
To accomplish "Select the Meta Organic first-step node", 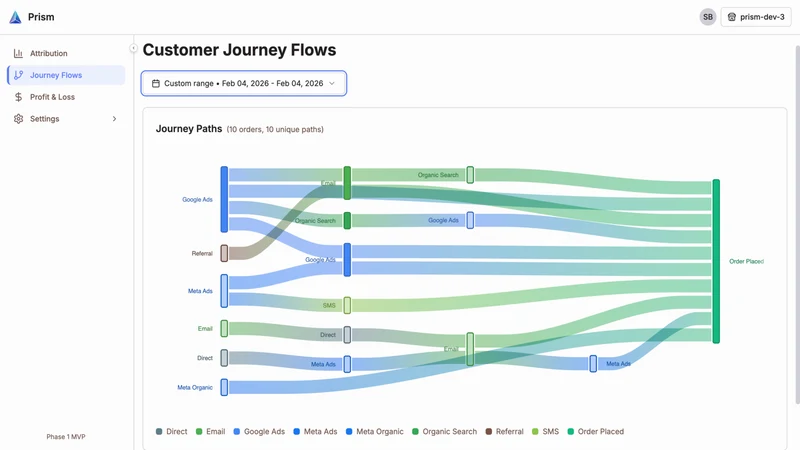I will (x=224, y=387).
